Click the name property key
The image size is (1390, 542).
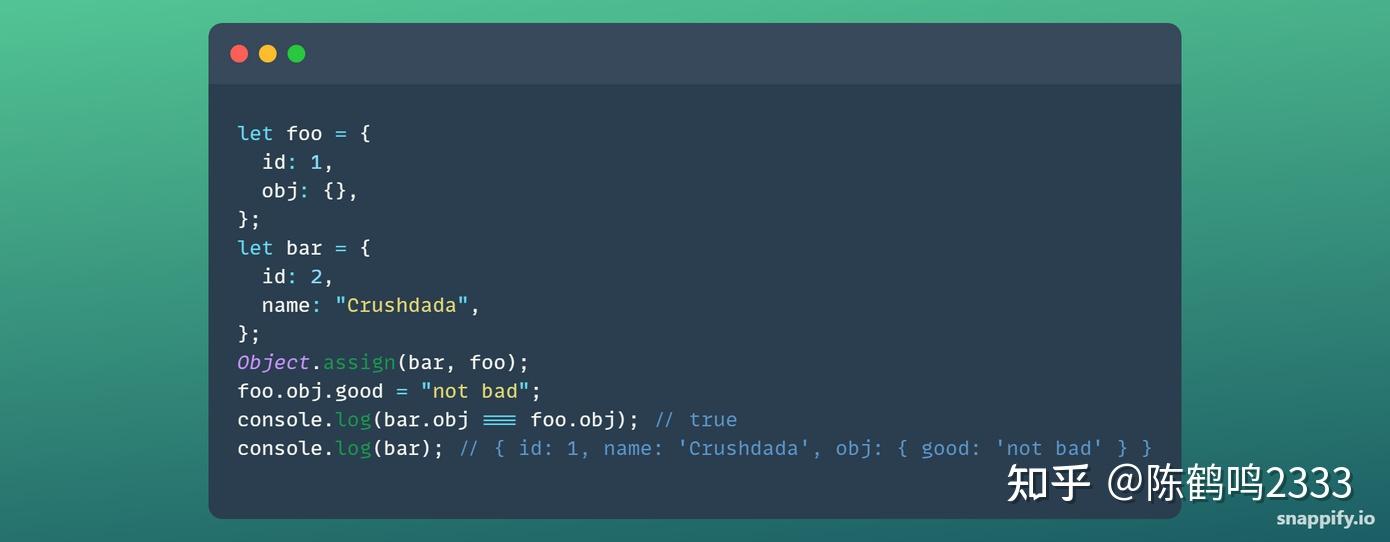pyautogui.click(x=286, y=305)
